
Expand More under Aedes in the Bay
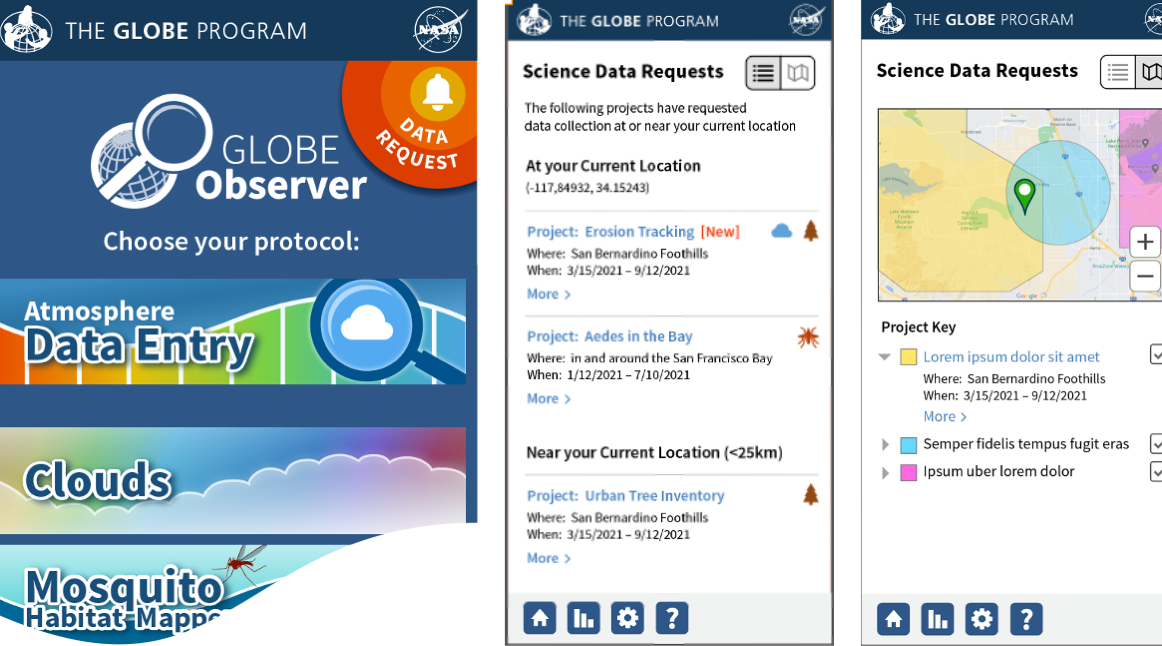[548, 399]
